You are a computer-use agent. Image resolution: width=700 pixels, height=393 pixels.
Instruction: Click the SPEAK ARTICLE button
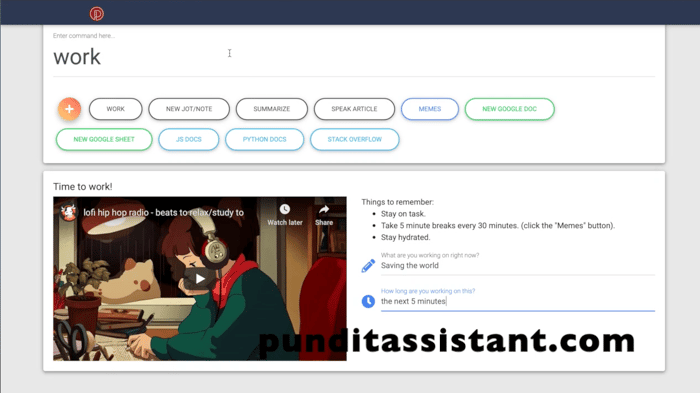click(x=354, y=109)
